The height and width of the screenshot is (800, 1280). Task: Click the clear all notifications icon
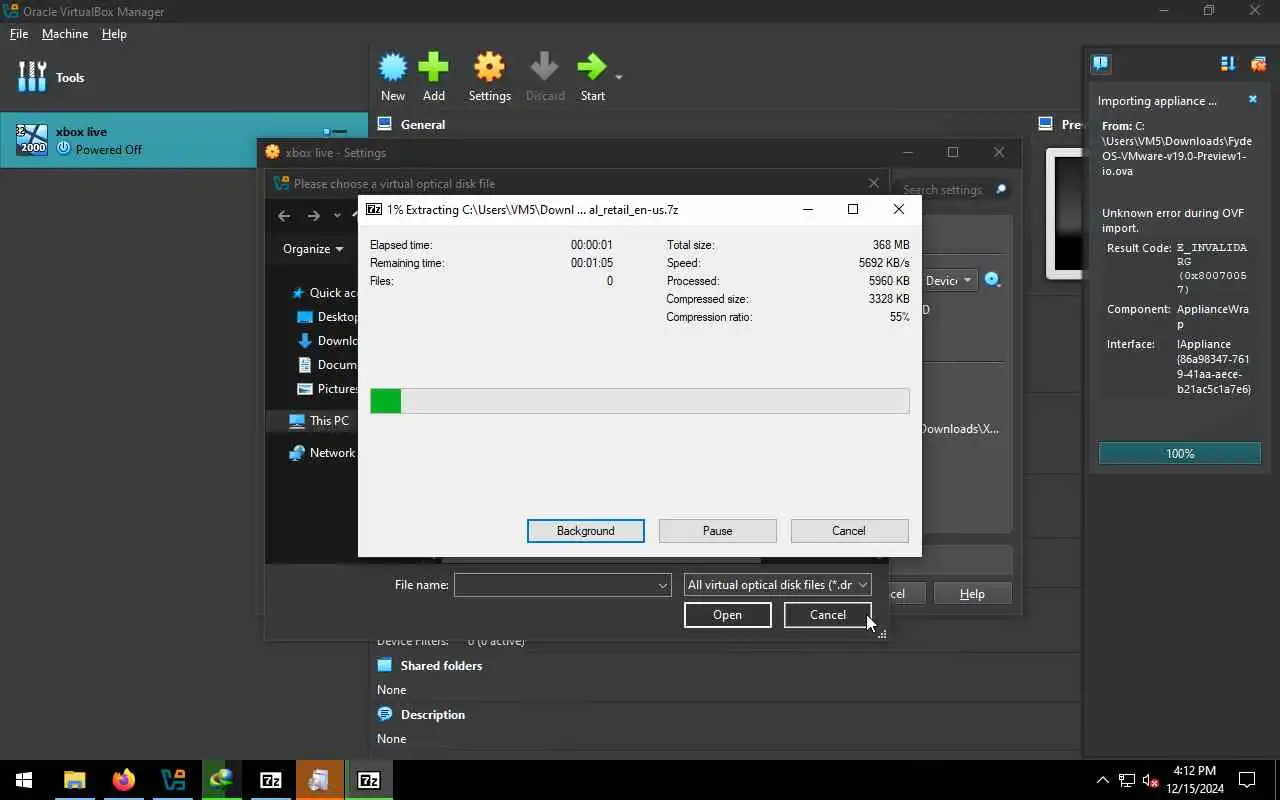click(1258, 64)
